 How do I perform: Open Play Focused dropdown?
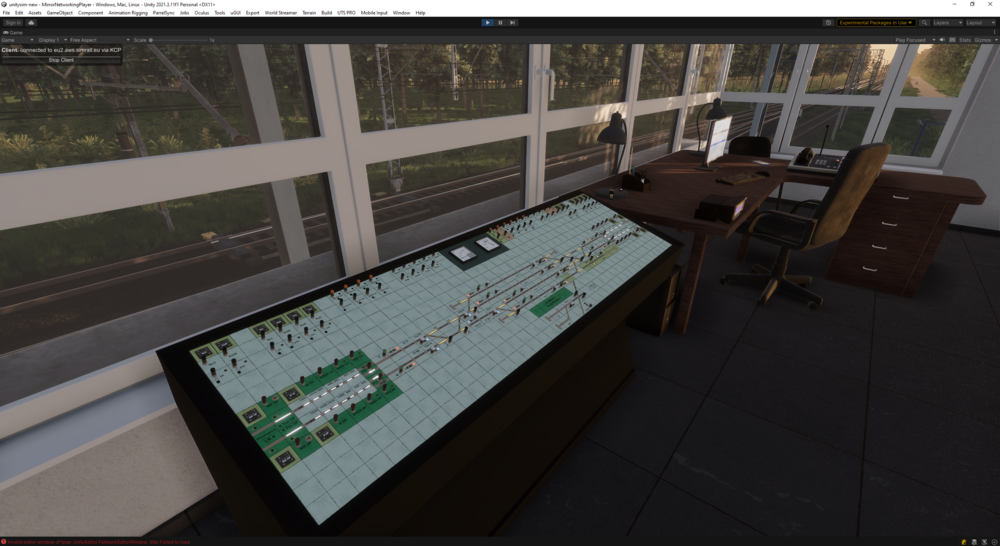[915, 40]
